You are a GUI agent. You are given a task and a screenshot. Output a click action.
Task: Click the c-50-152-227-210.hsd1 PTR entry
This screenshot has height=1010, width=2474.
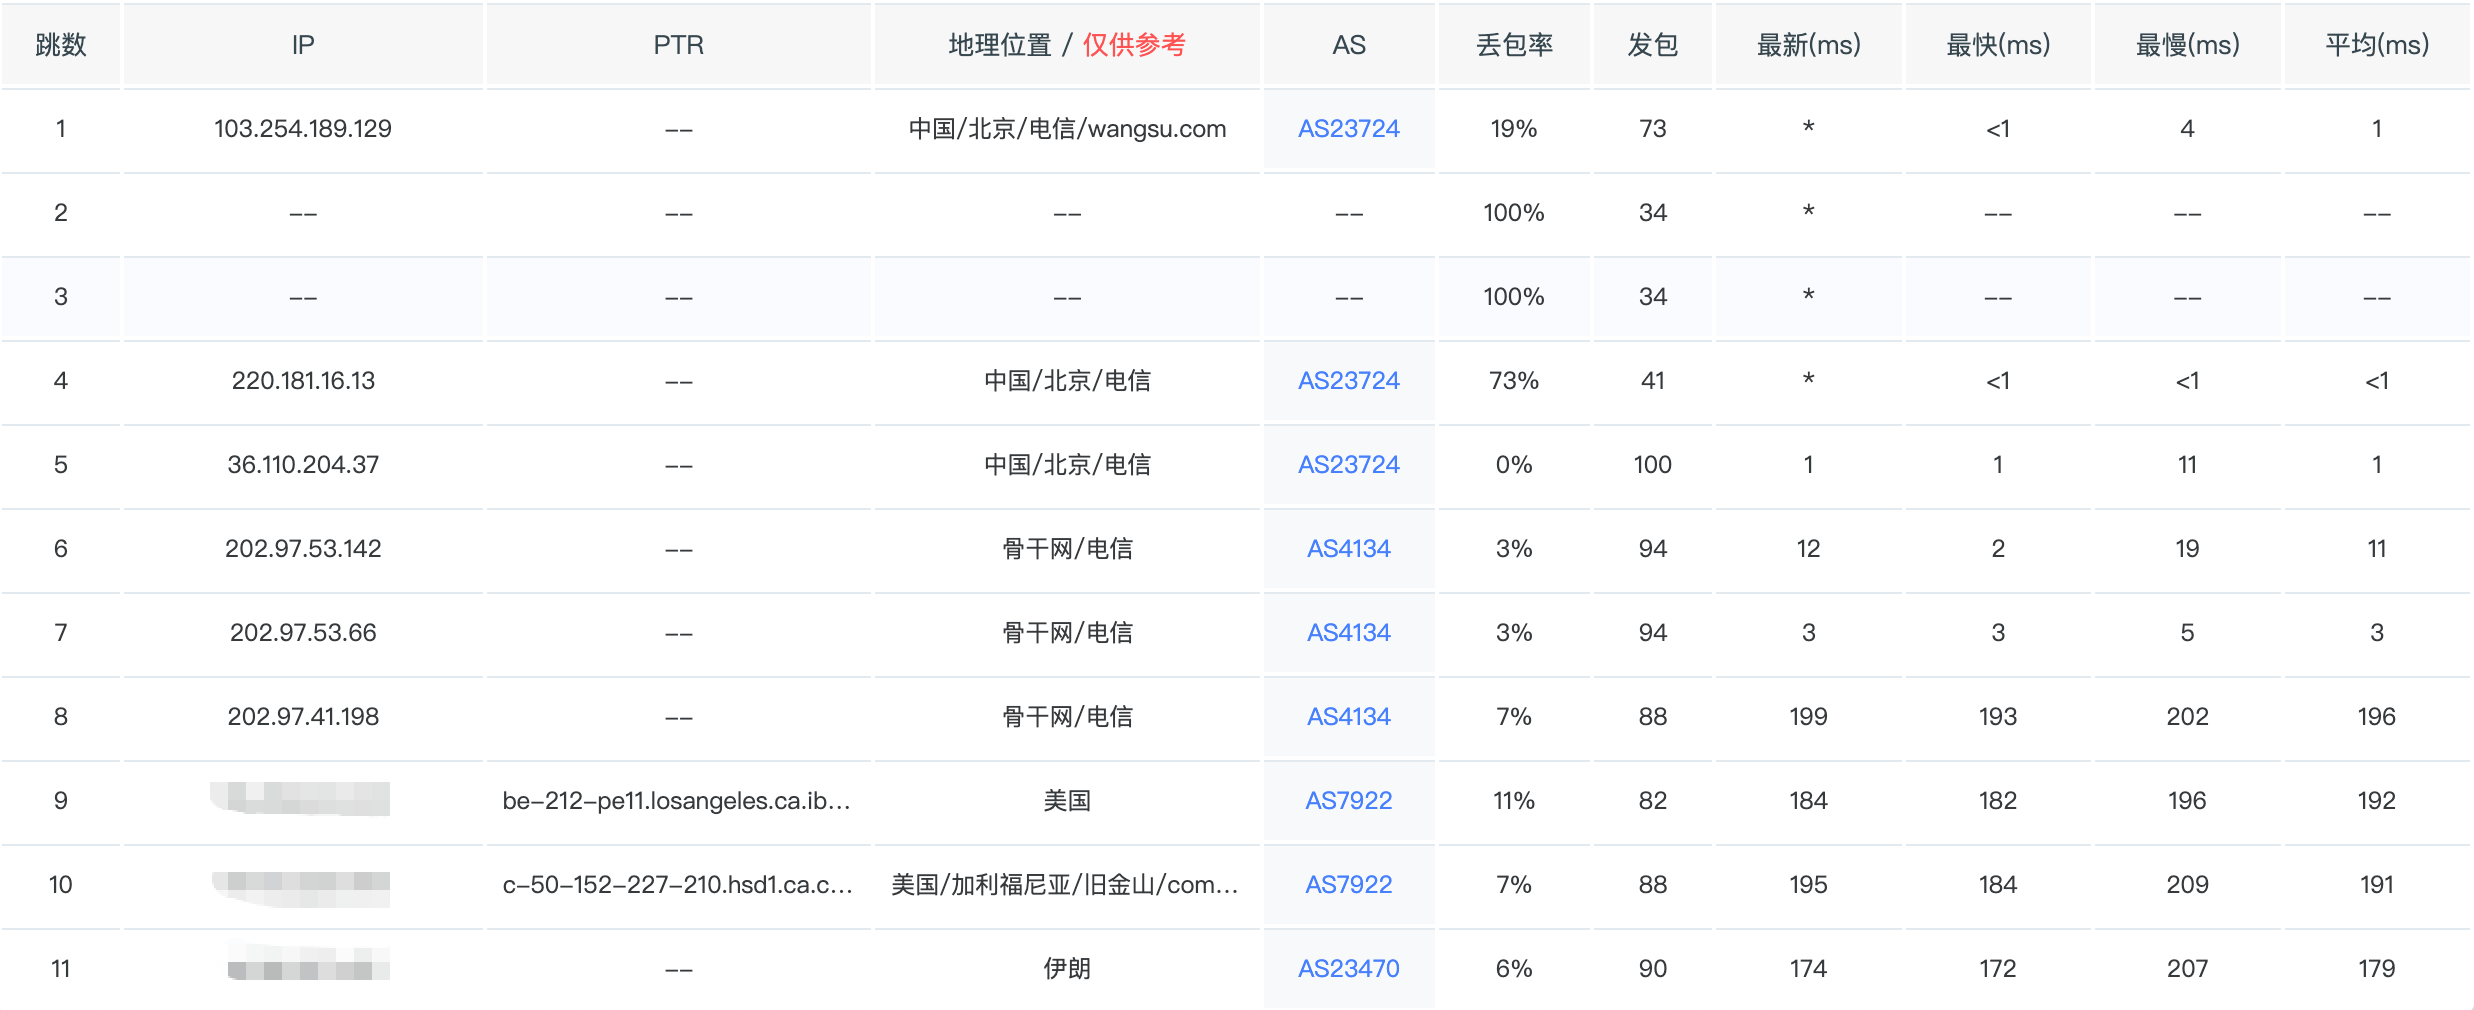(677, 885)
